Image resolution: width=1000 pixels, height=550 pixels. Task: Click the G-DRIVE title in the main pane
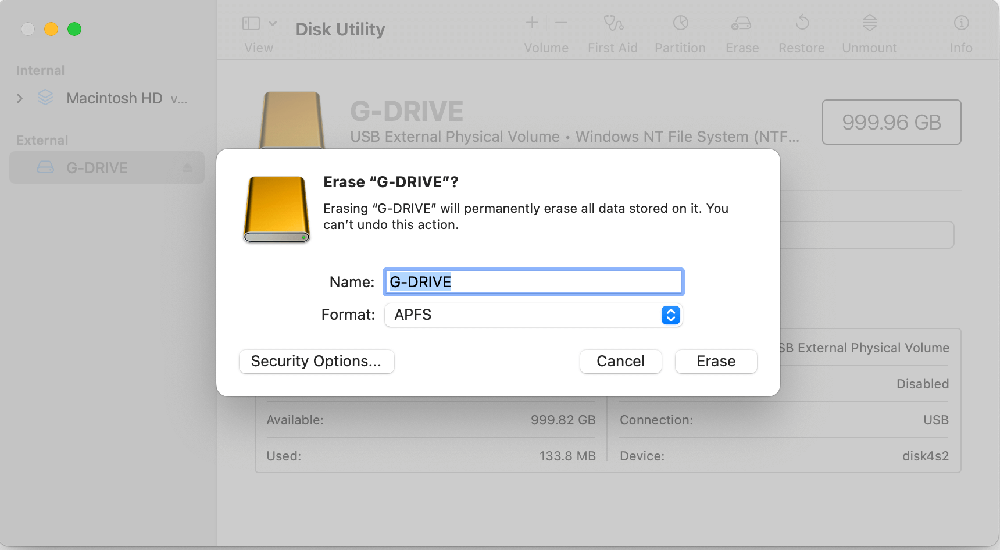[x=406, y=111]
